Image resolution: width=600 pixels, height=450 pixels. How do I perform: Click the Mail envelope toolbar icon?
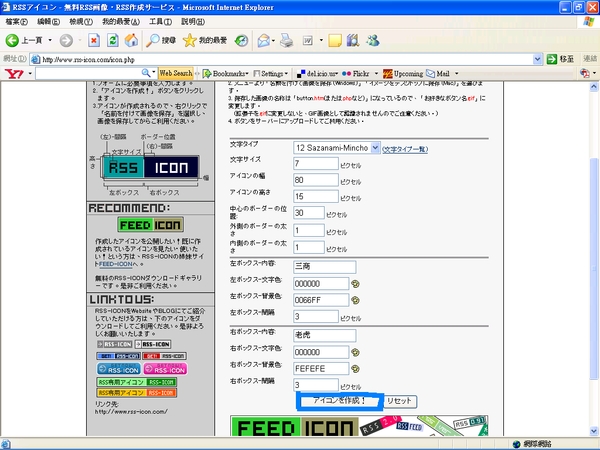pyautogui.click(x=263, y=40)
